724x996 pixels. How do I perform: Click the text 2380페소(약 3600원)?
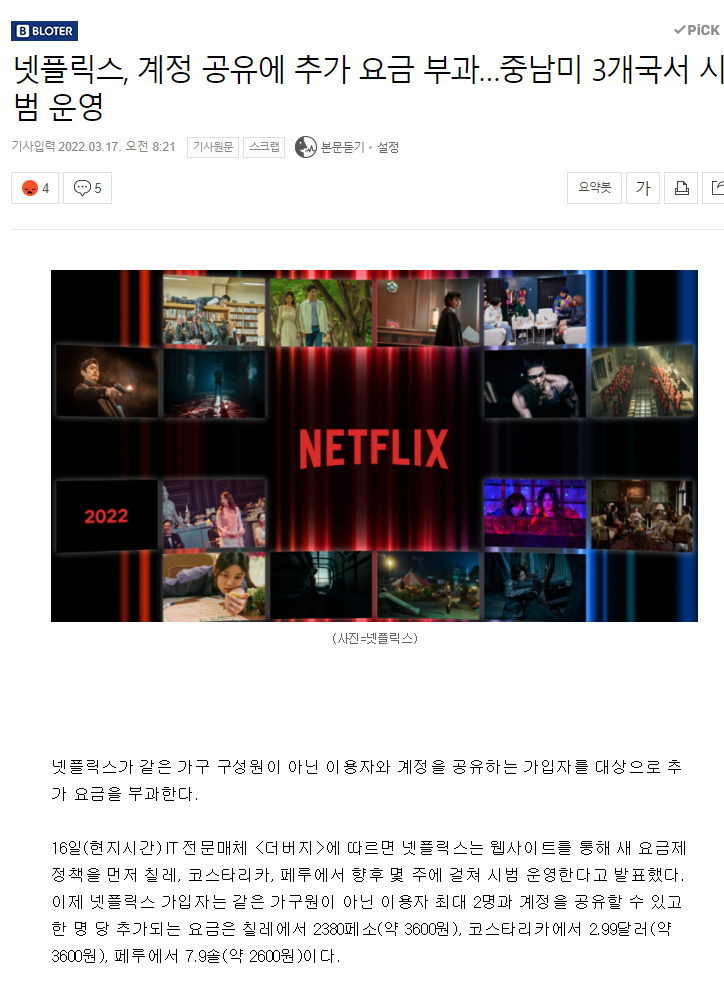pyautogui.click(x=387, y=929)
